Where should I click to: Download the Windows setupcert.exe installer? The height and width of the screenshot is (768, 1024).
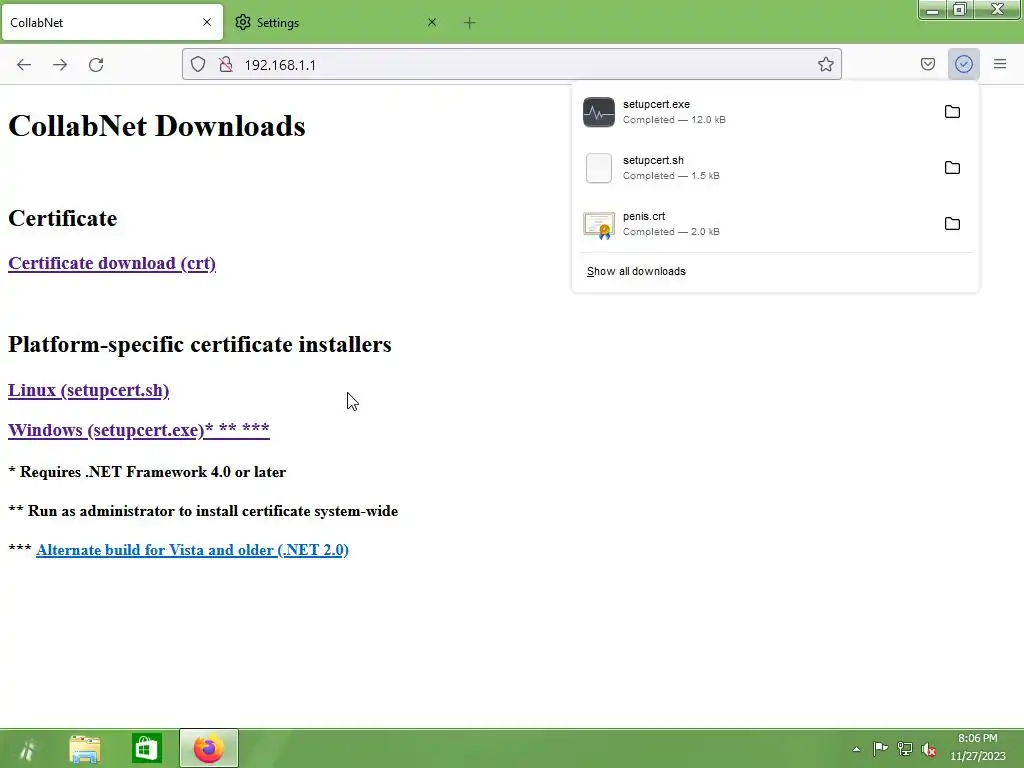pyautogui.click(x=138, y=430)
